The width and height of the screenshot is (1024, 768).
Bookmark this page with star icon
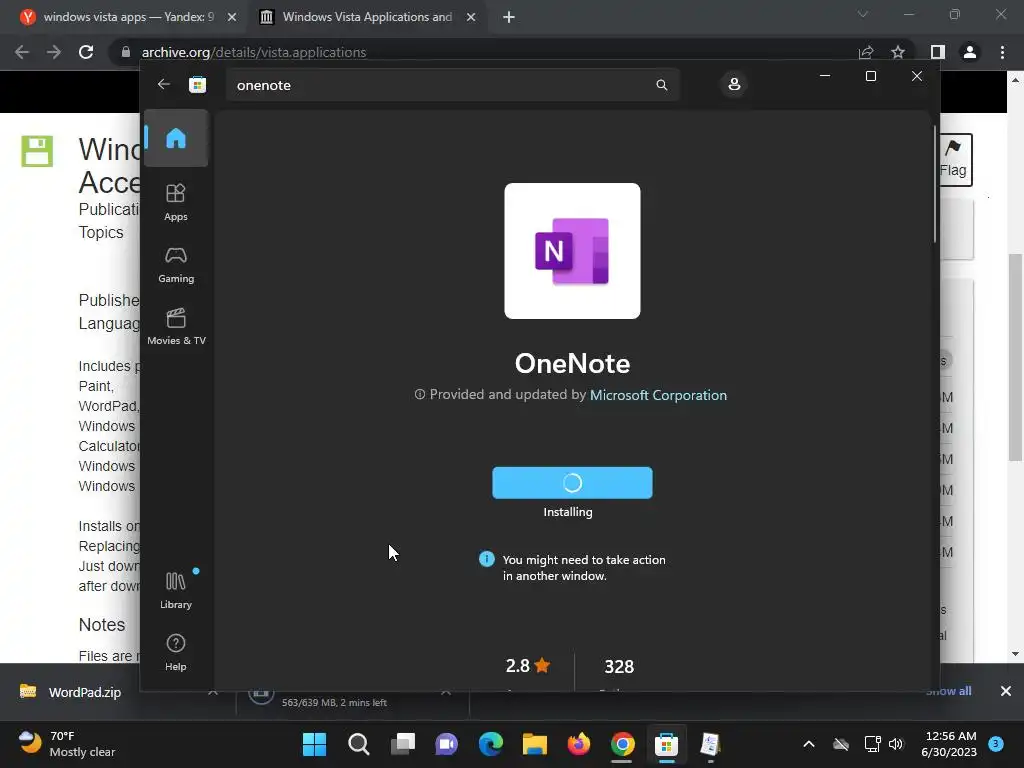coord(898,52)
